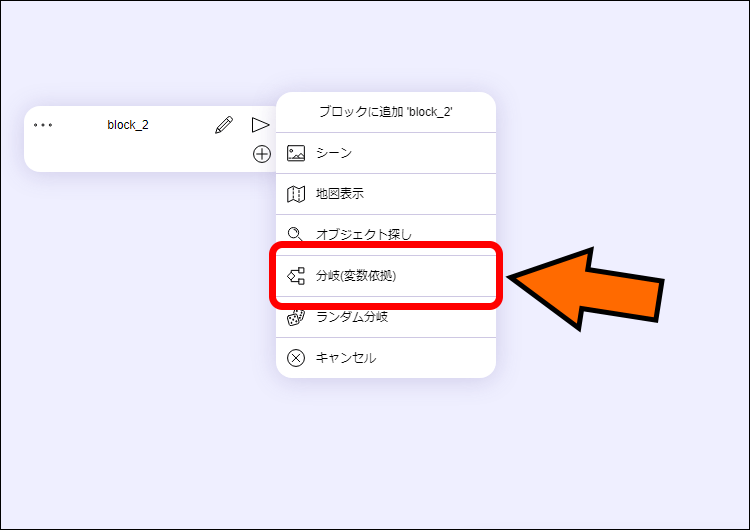
Task: Choose 地図表示 from the add menu
Action: pos(340,194)
